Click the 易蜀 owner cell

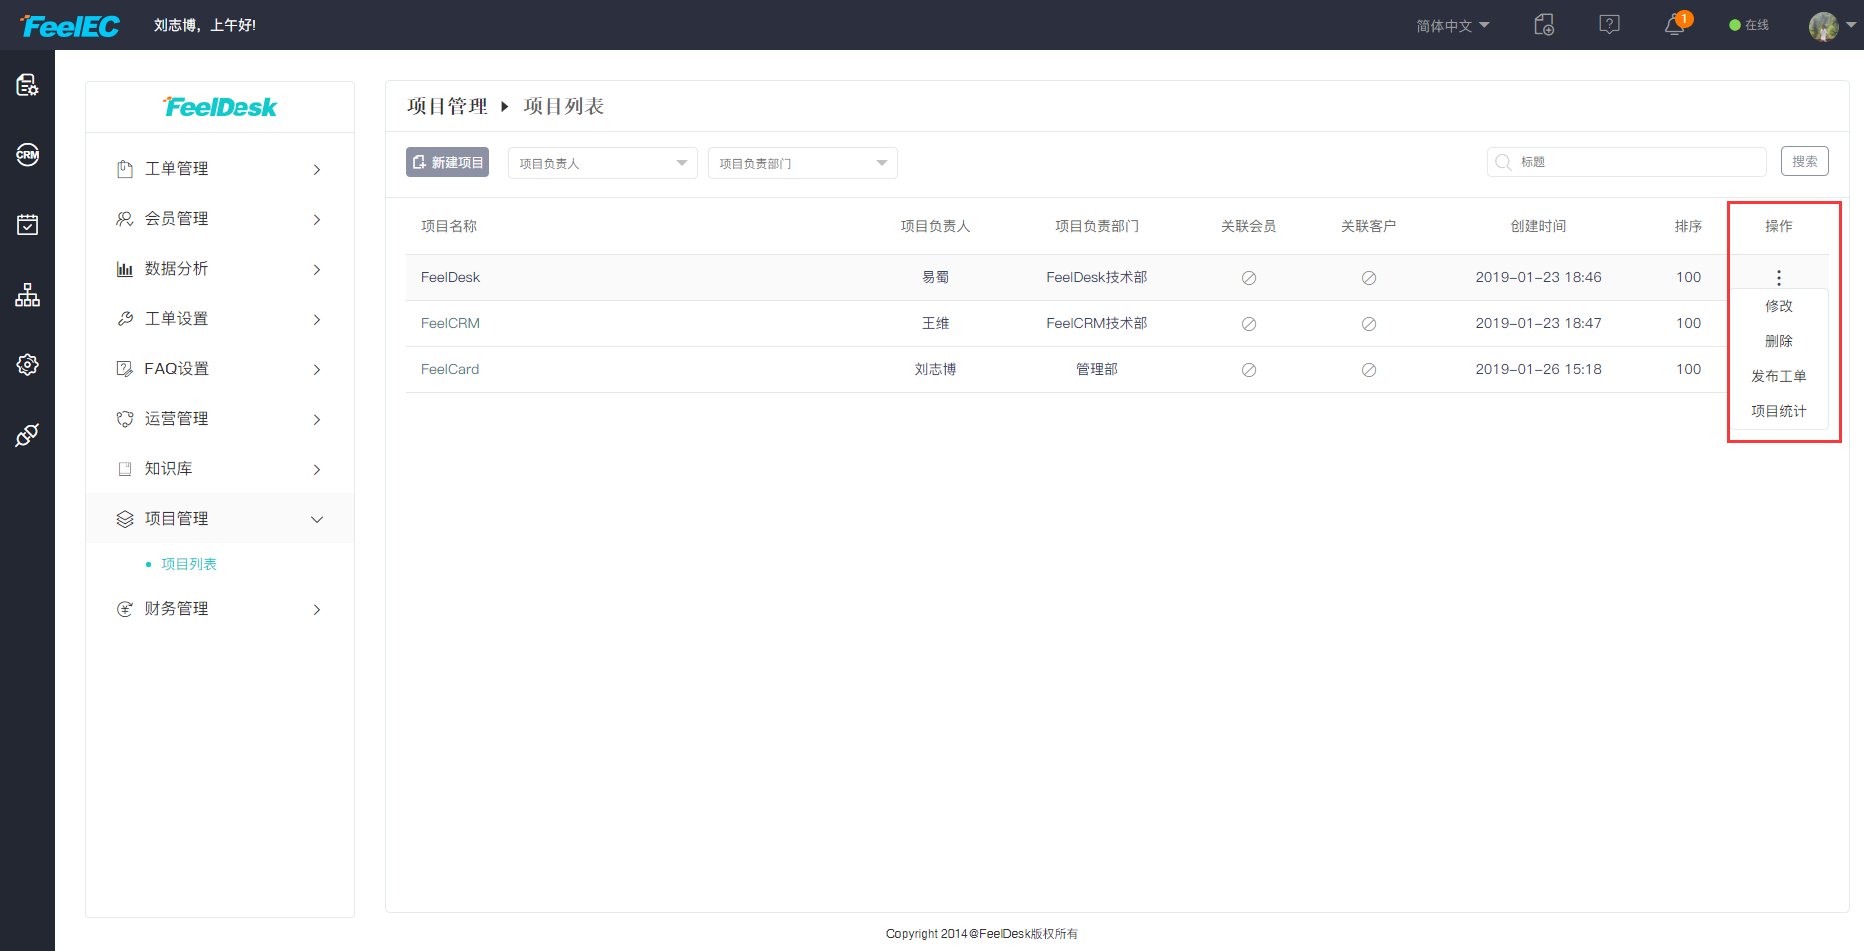click(935, 277)
